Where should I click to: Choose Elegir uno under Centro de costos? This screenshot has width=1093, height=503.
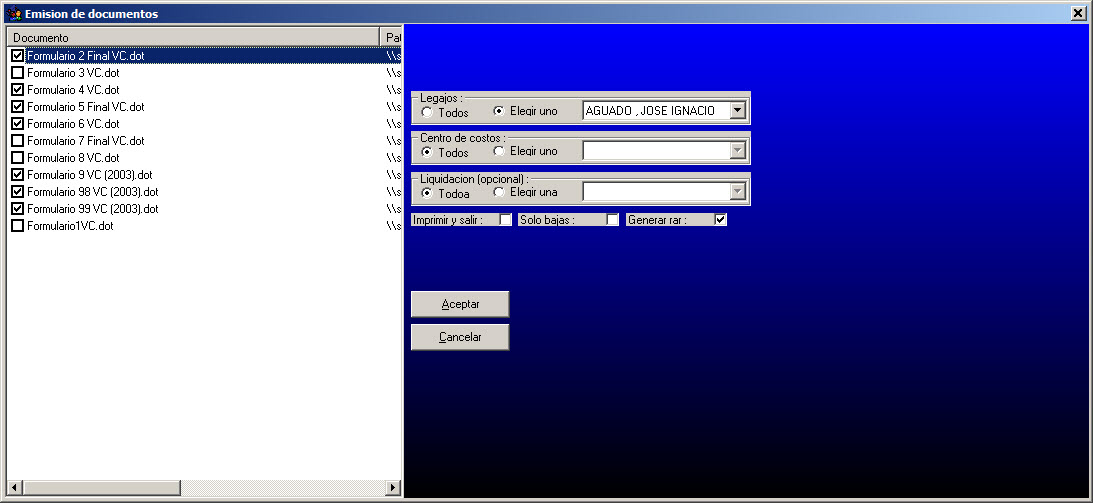499,152
